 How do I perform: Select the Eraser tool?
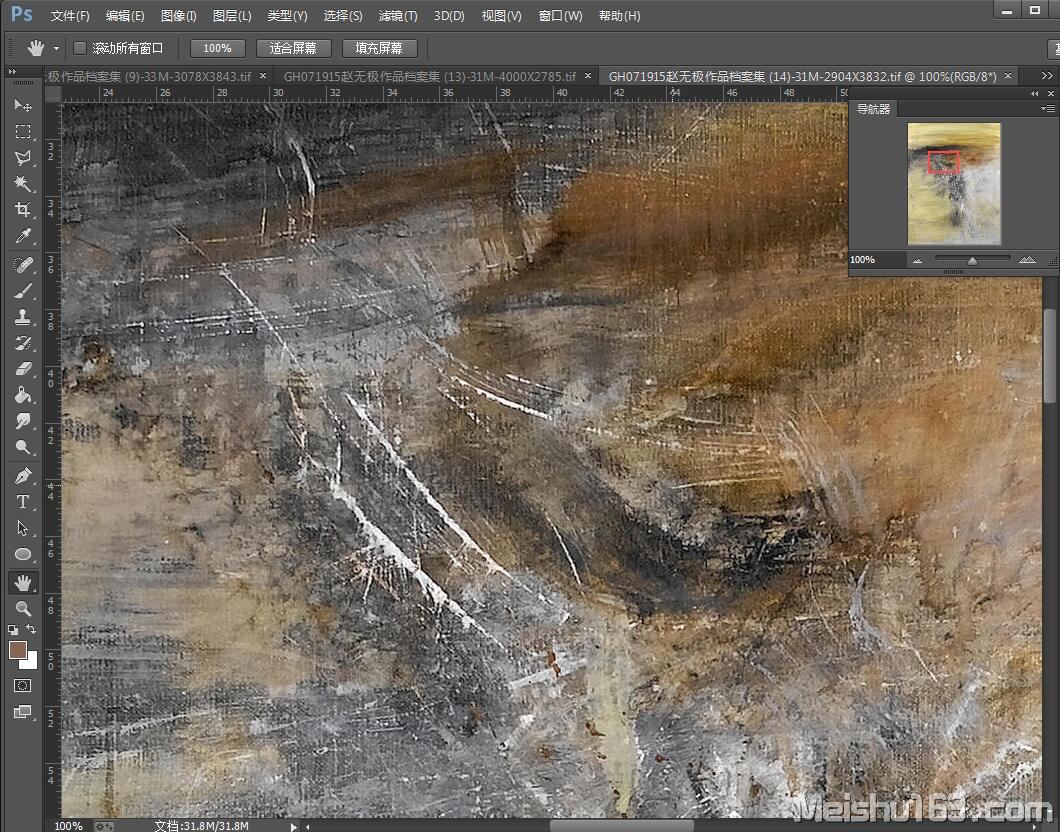pyautogui.click(x=23, y=369)
